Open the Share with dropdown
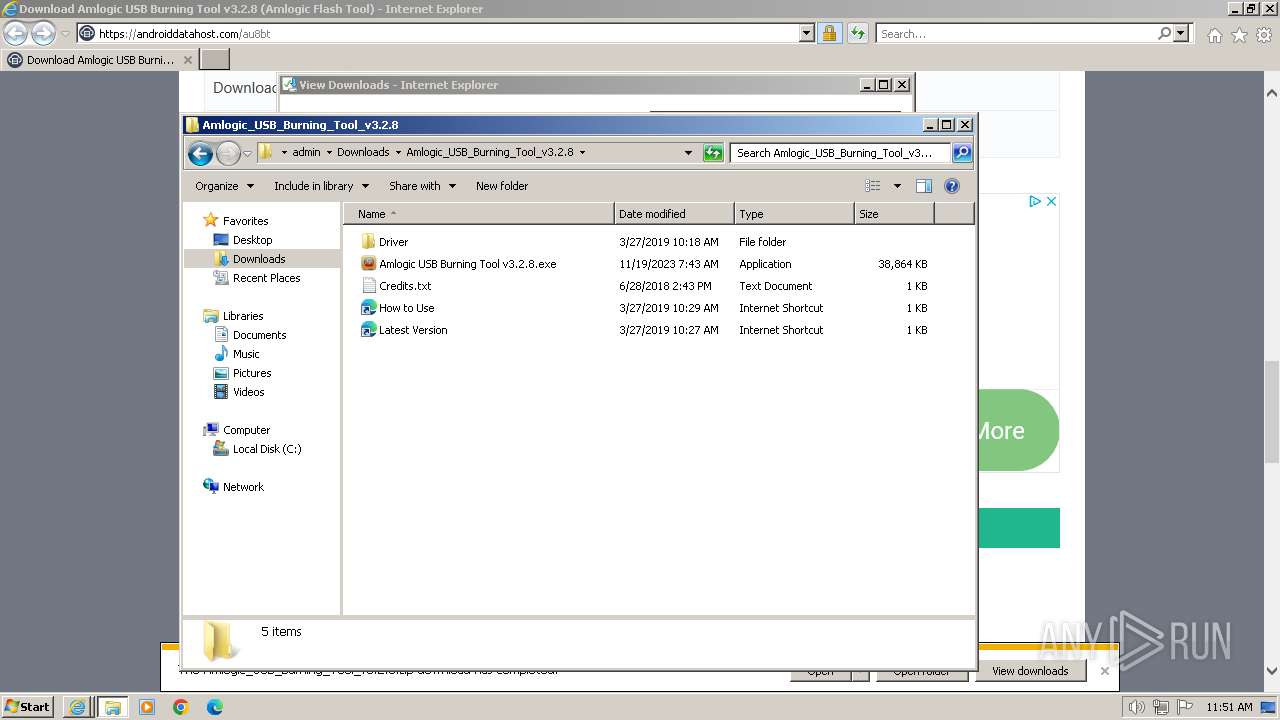1280x720 pixels. (x=422, y=186)
